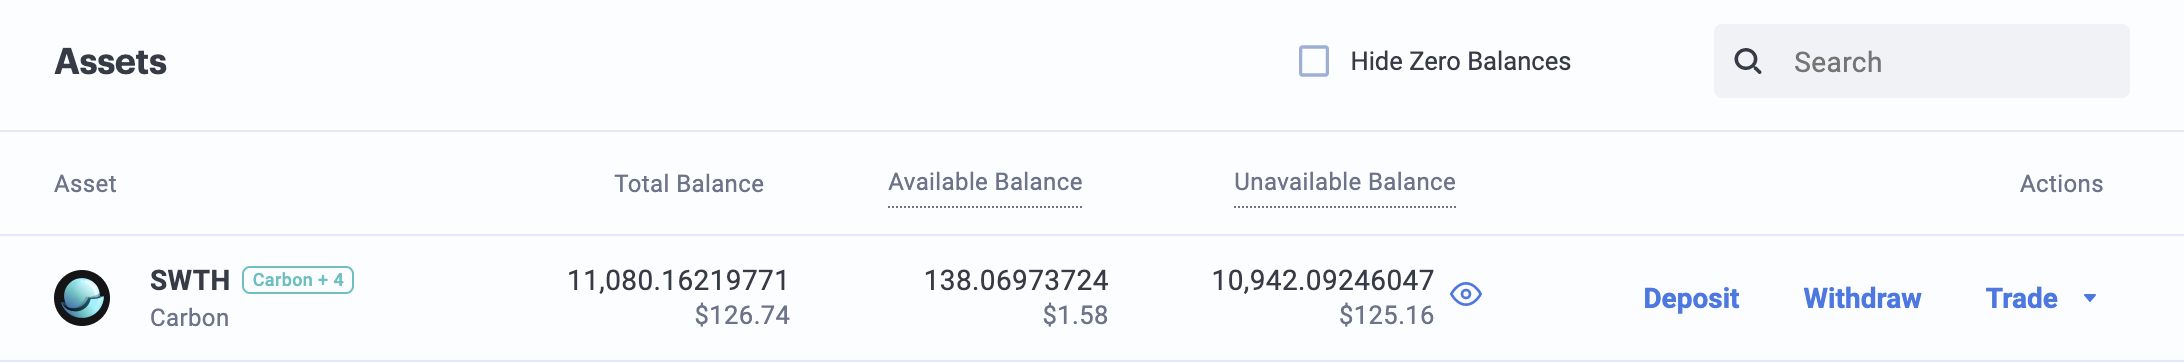Image resolution: width=2184 pixels, height=362 pixels.
Task: Click the Total Balance column header
Action: coord(689,184)
